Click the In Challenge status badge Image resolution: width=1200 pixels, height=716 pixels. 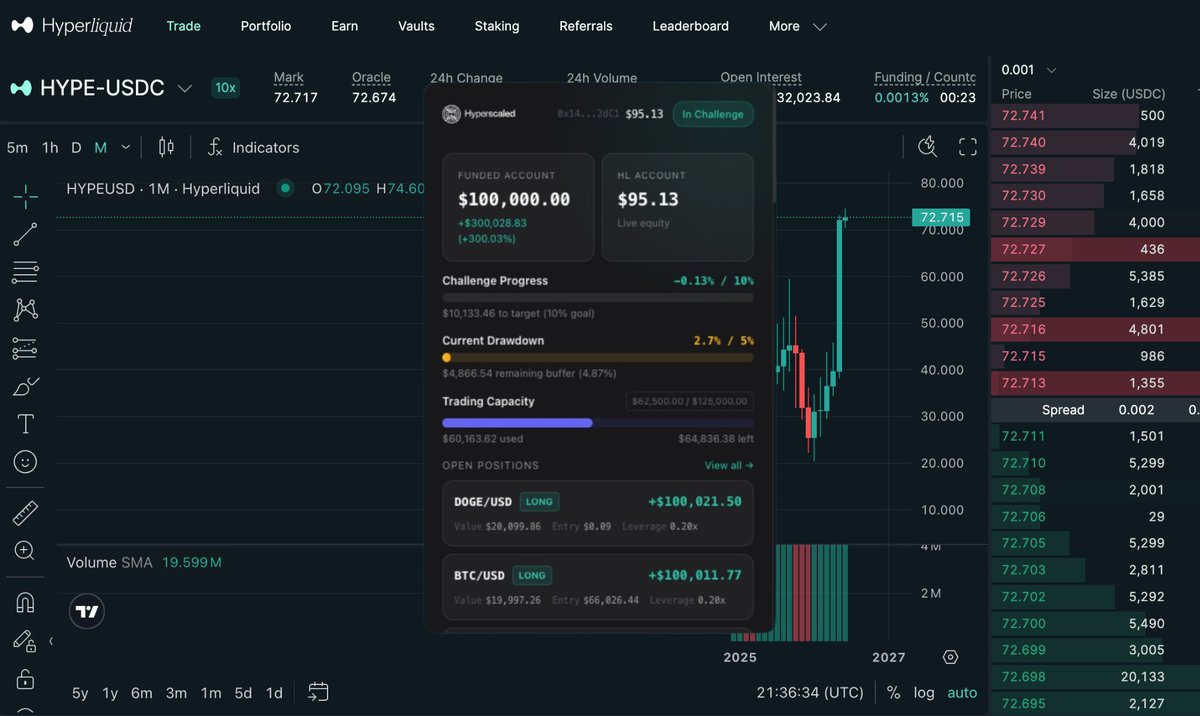pyautogui.click(x=713, y=114)
